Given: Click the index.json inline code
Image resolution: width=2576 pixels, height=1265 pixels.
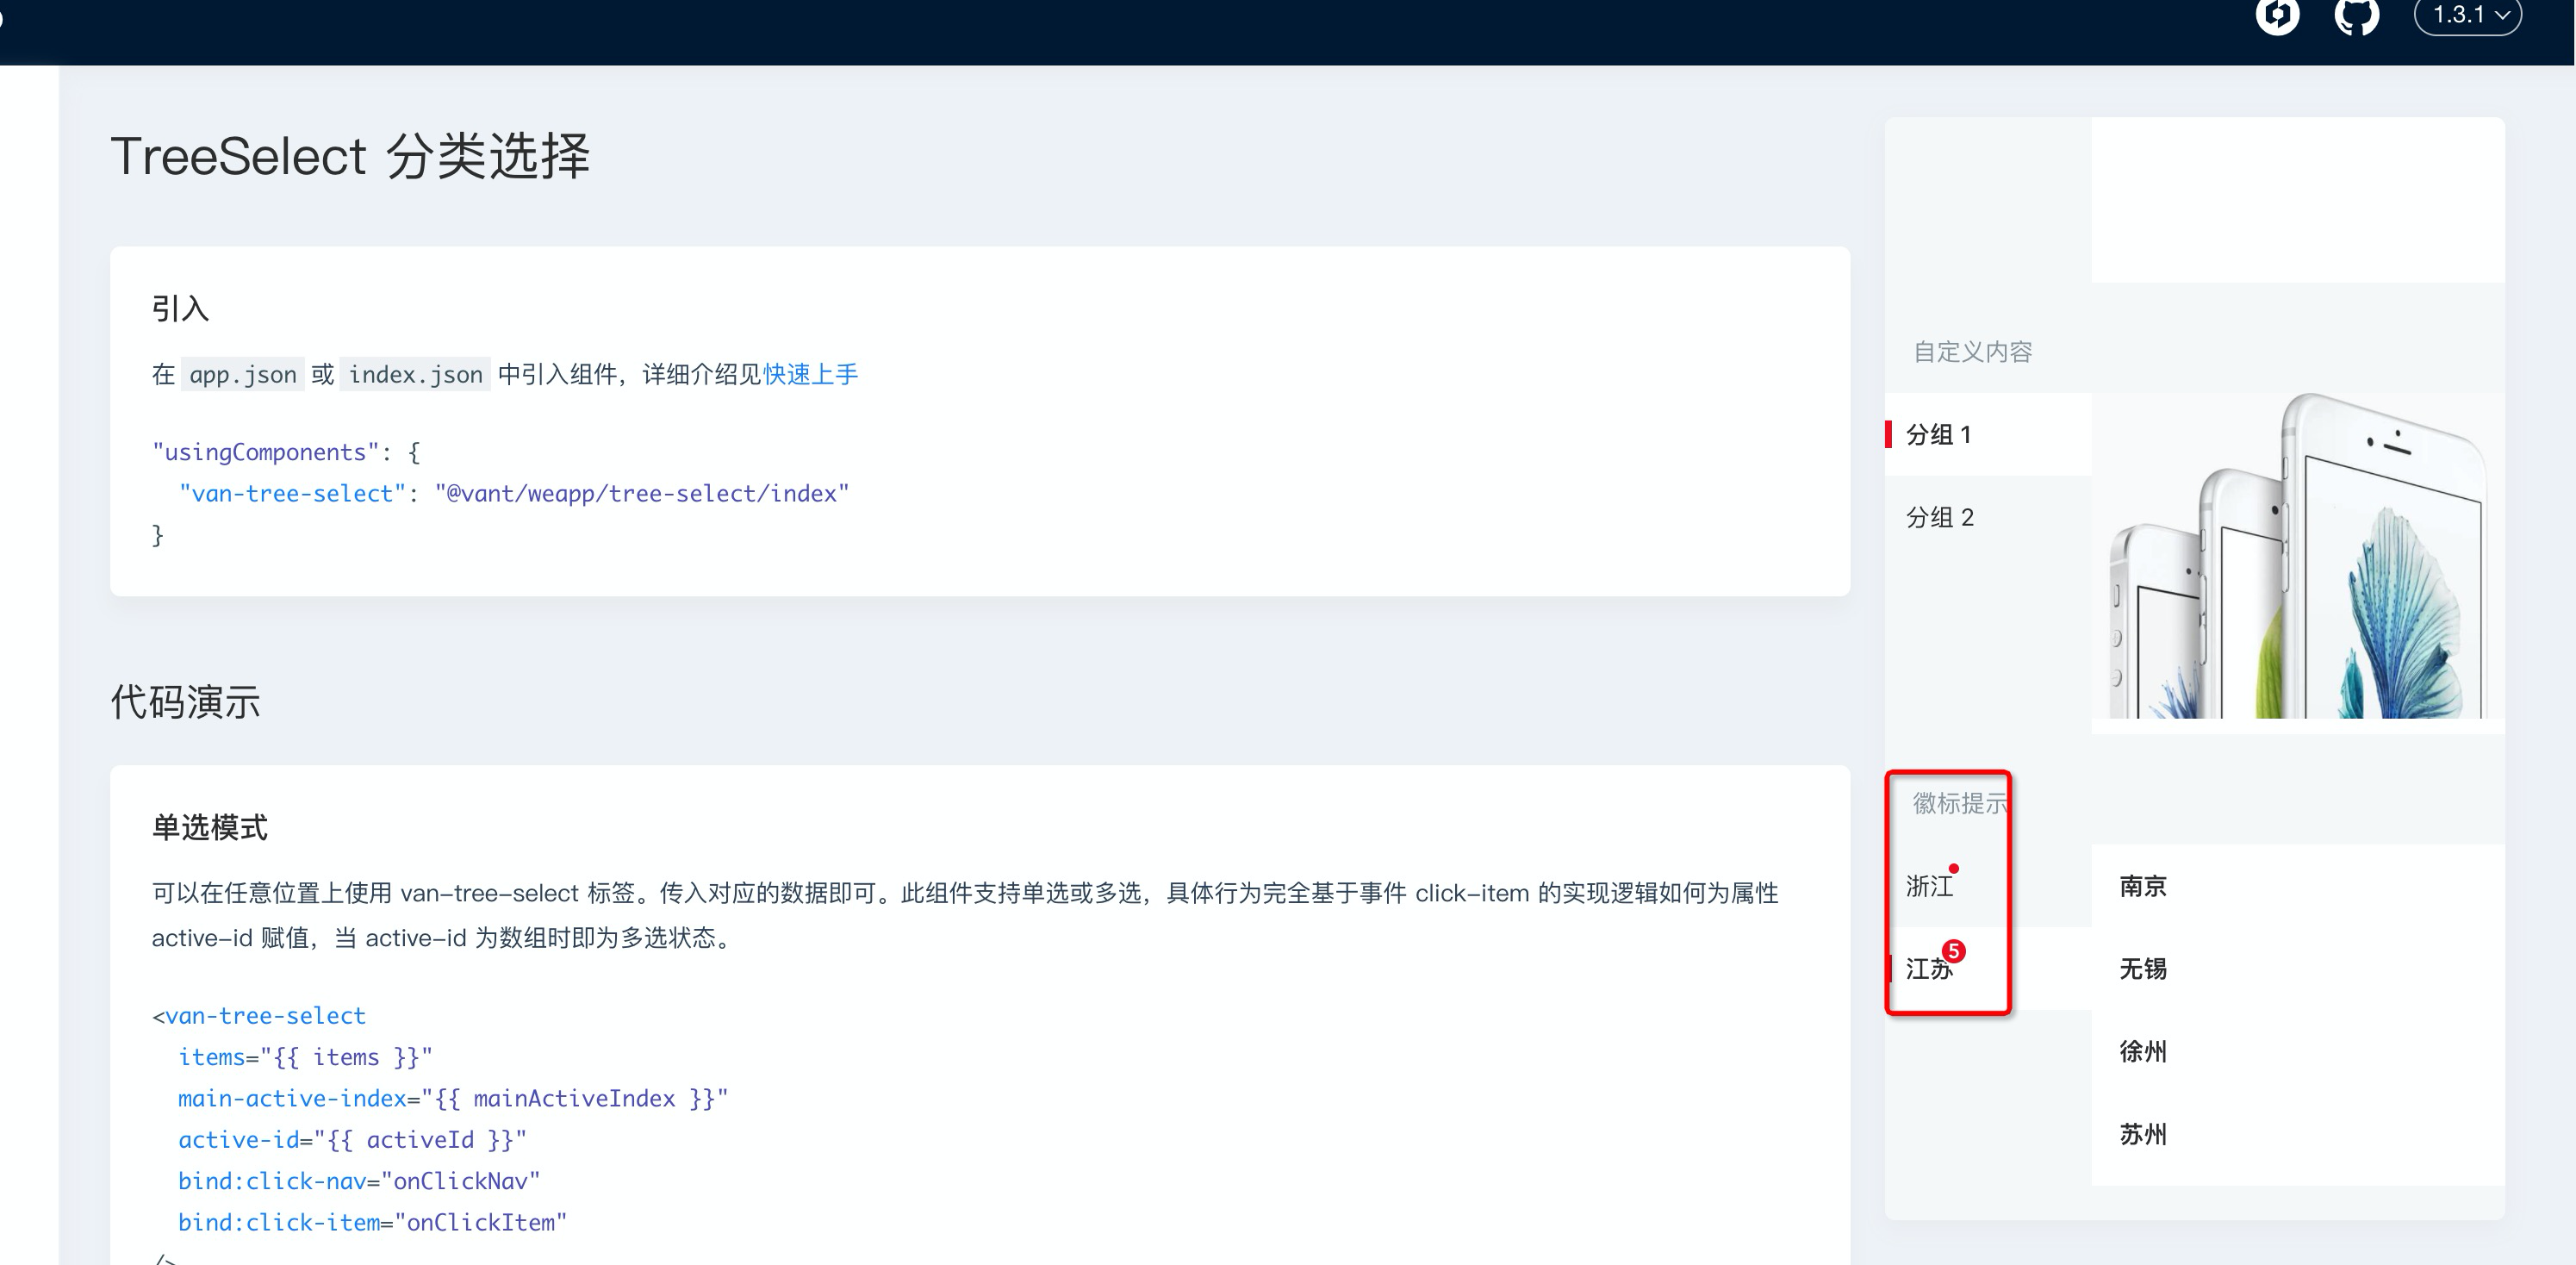Looking at the screenshot, I should [415, 374].
